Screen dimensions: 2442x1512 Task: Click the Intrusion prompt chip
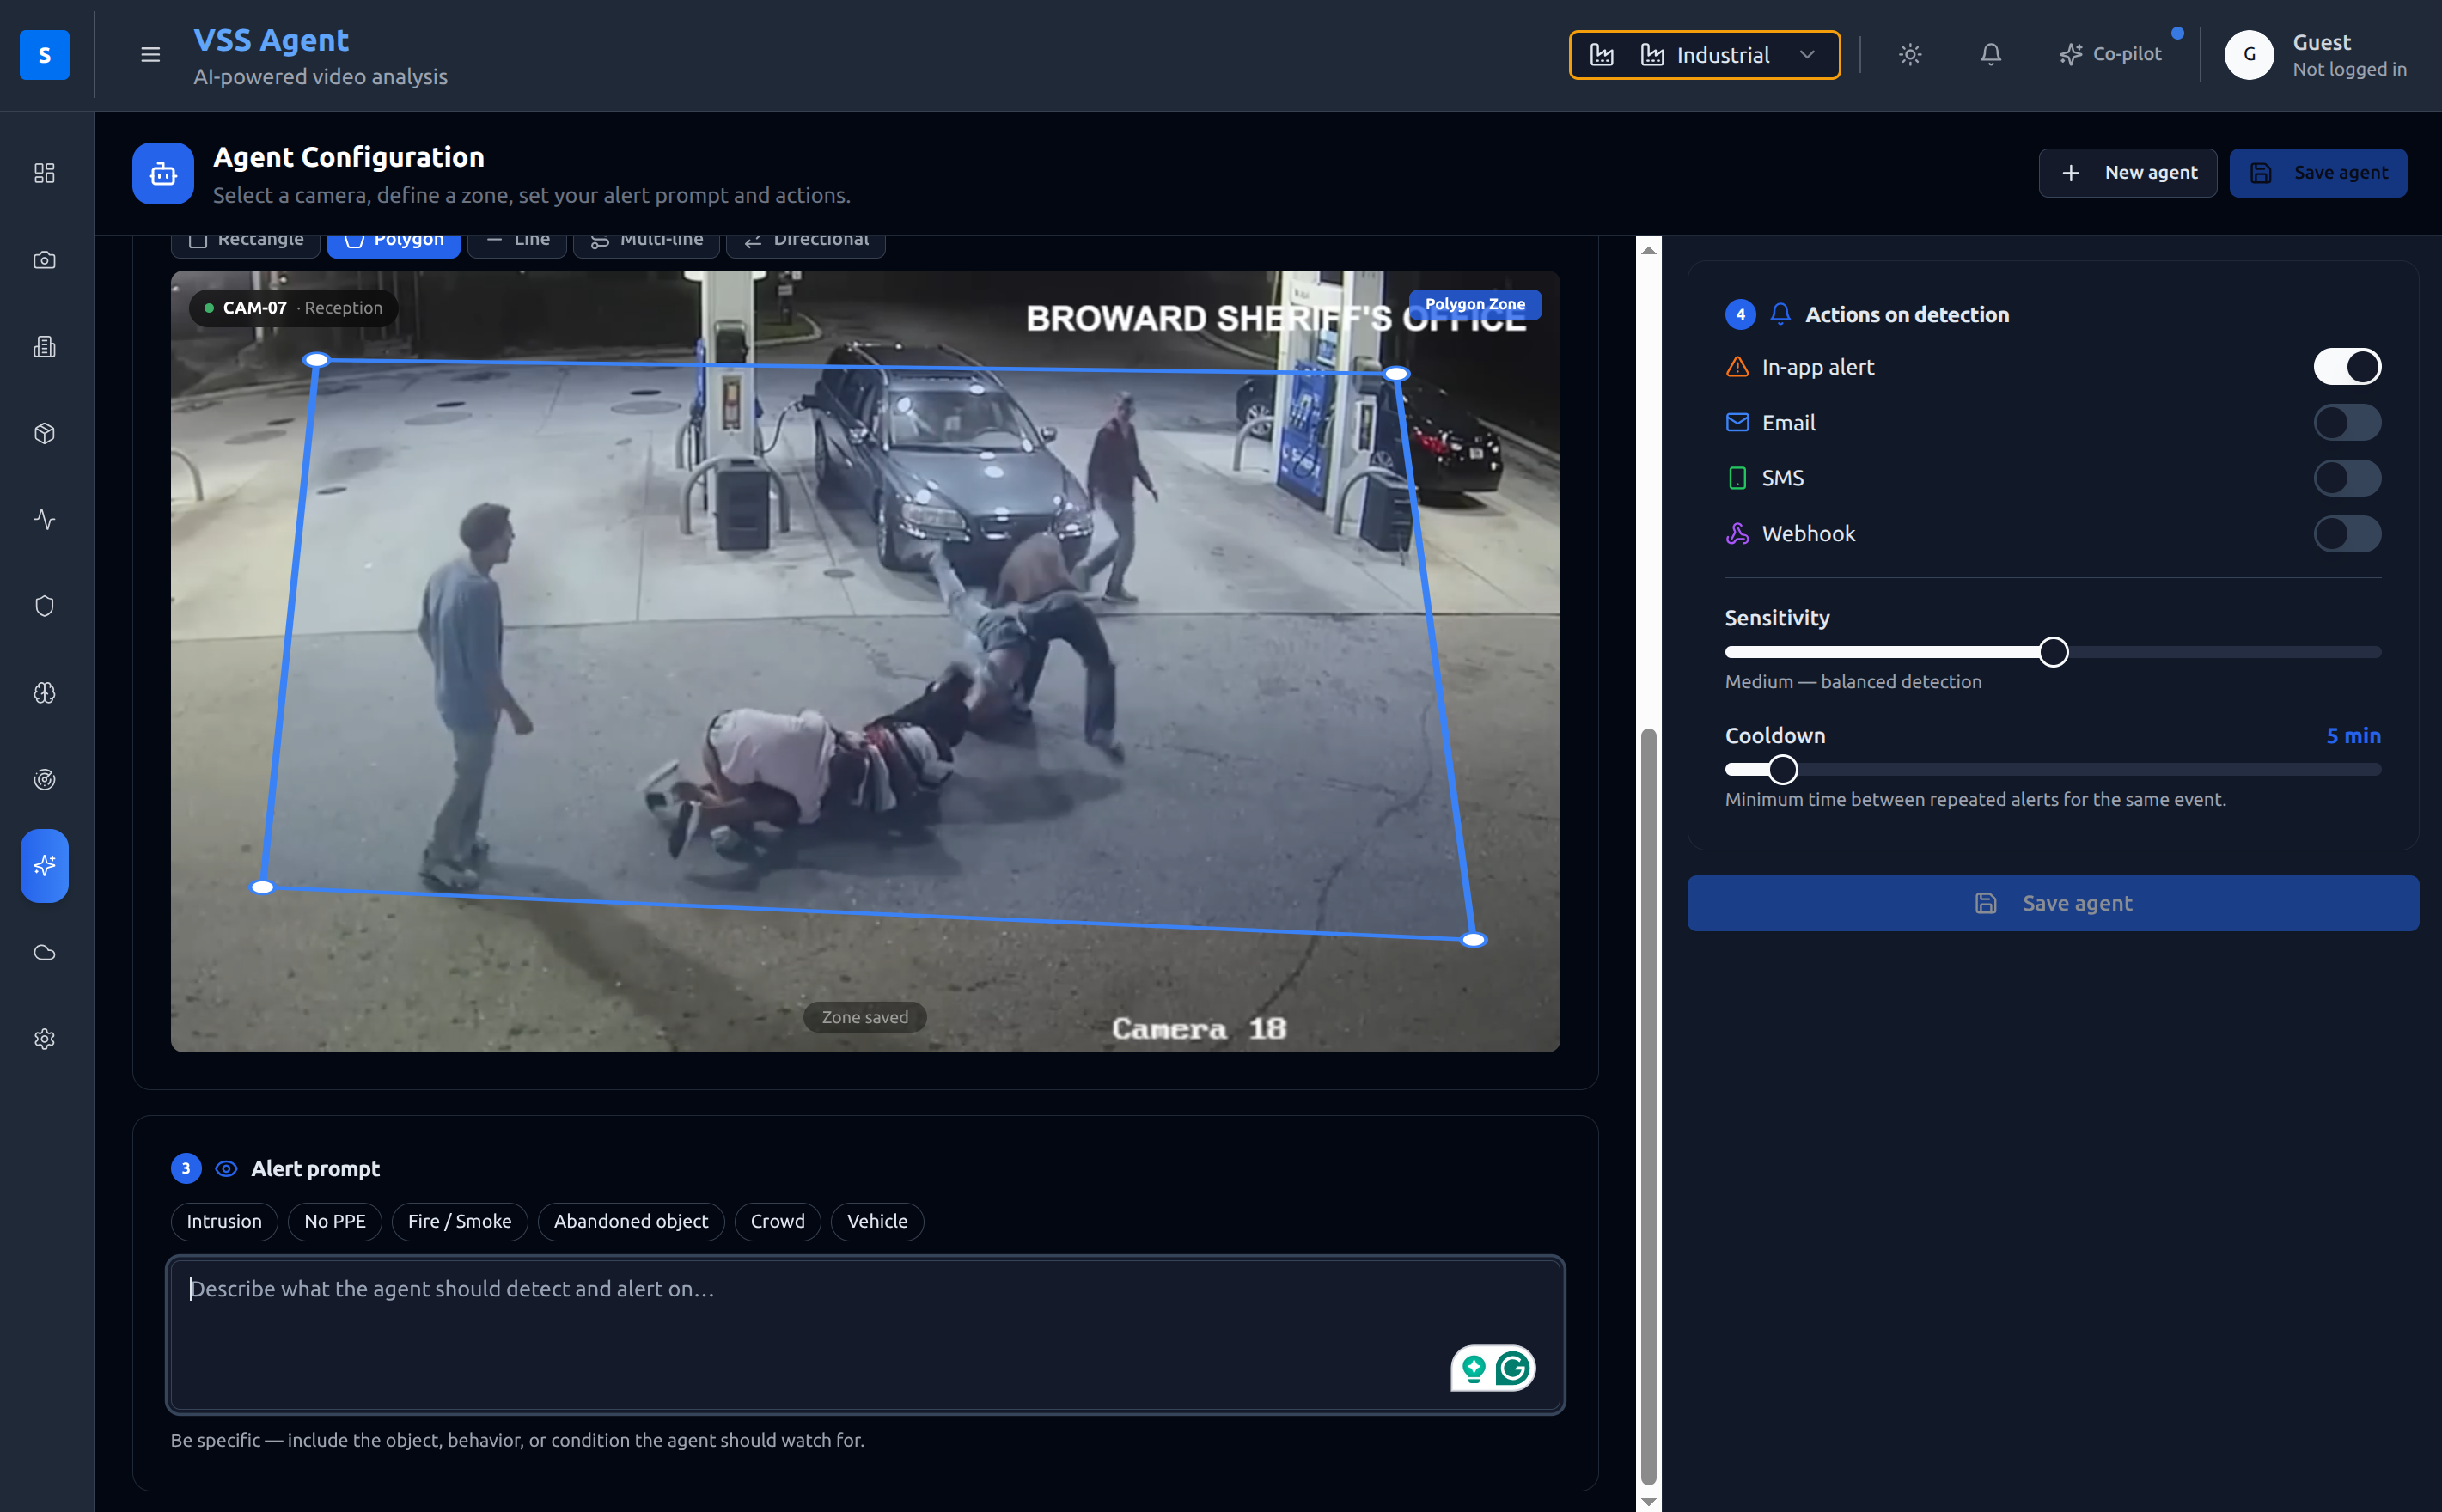[x=224, y=1221]
